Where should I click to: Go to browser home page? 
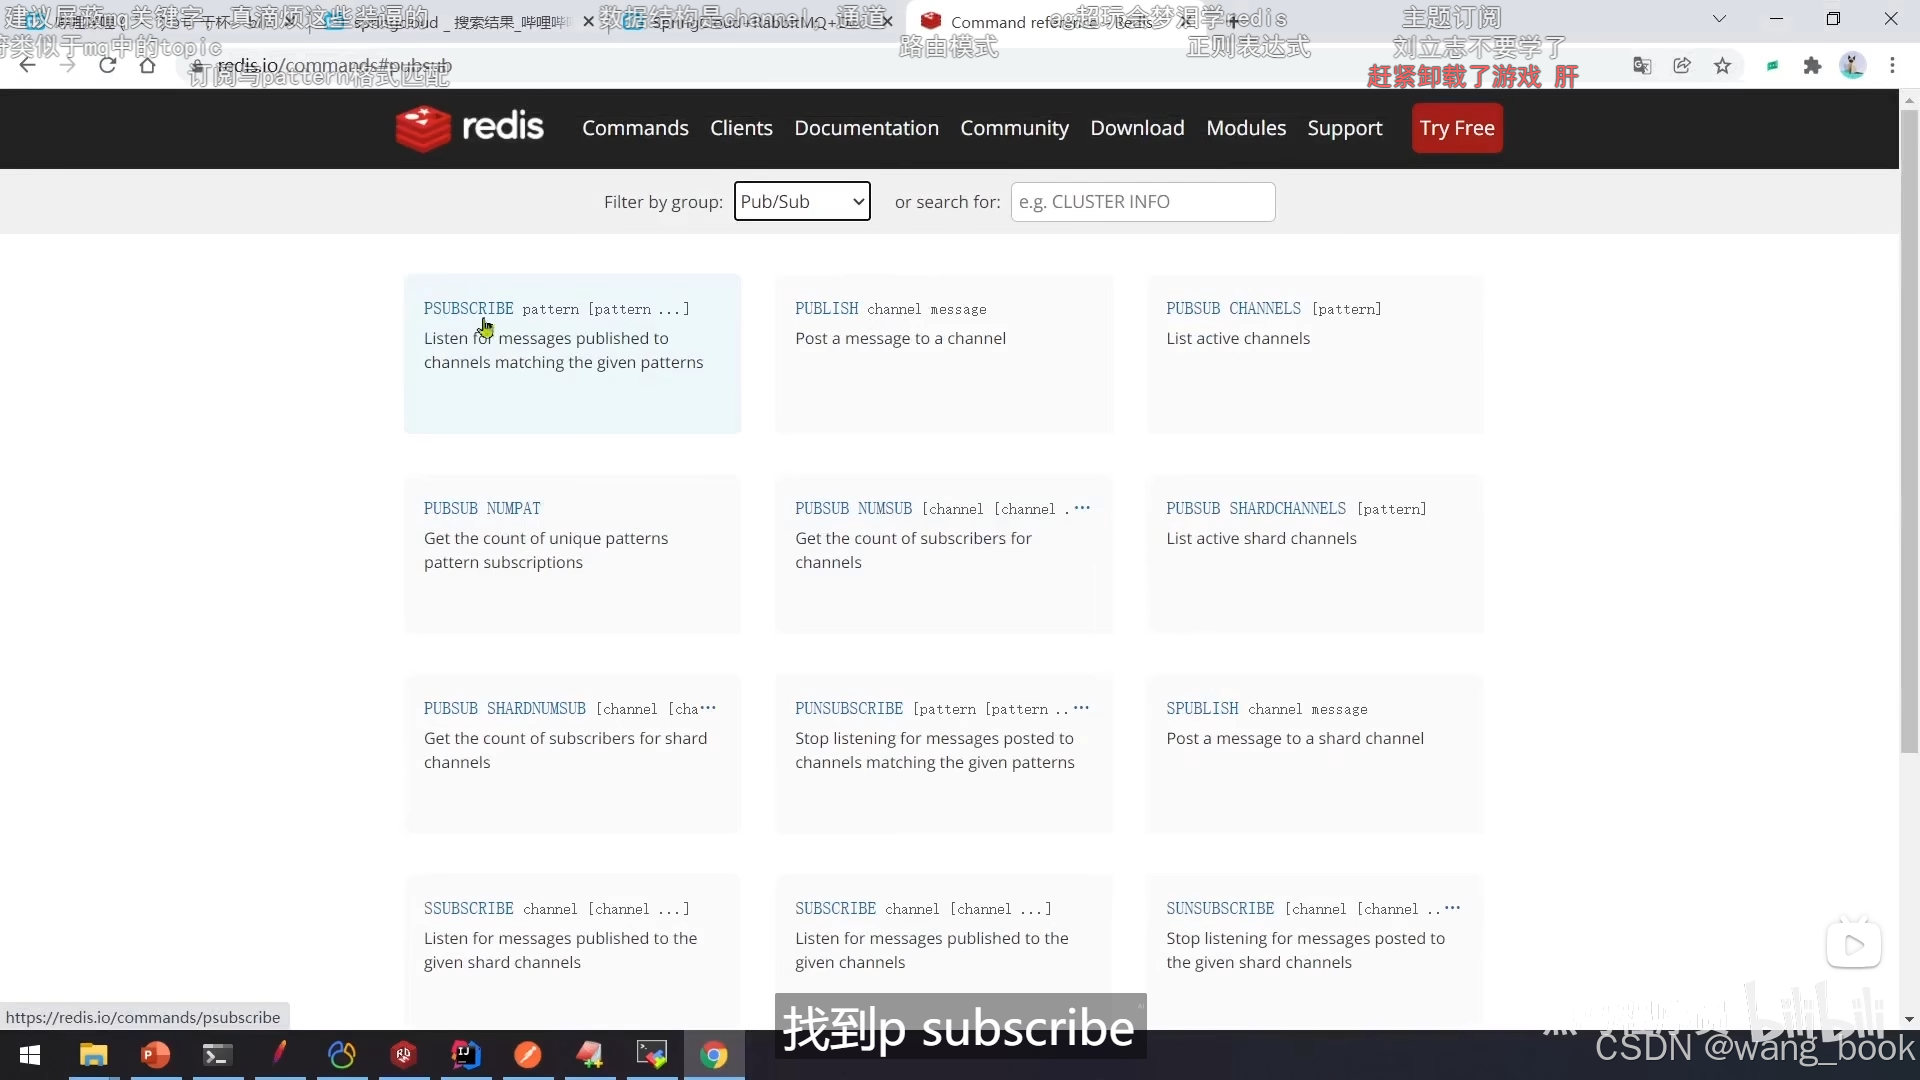tap(147, 66)
